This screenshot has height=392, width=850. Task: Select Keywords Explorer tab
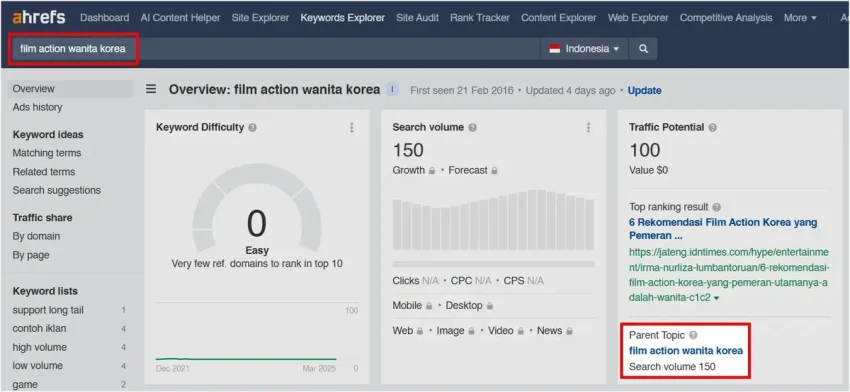pos(343,18)
